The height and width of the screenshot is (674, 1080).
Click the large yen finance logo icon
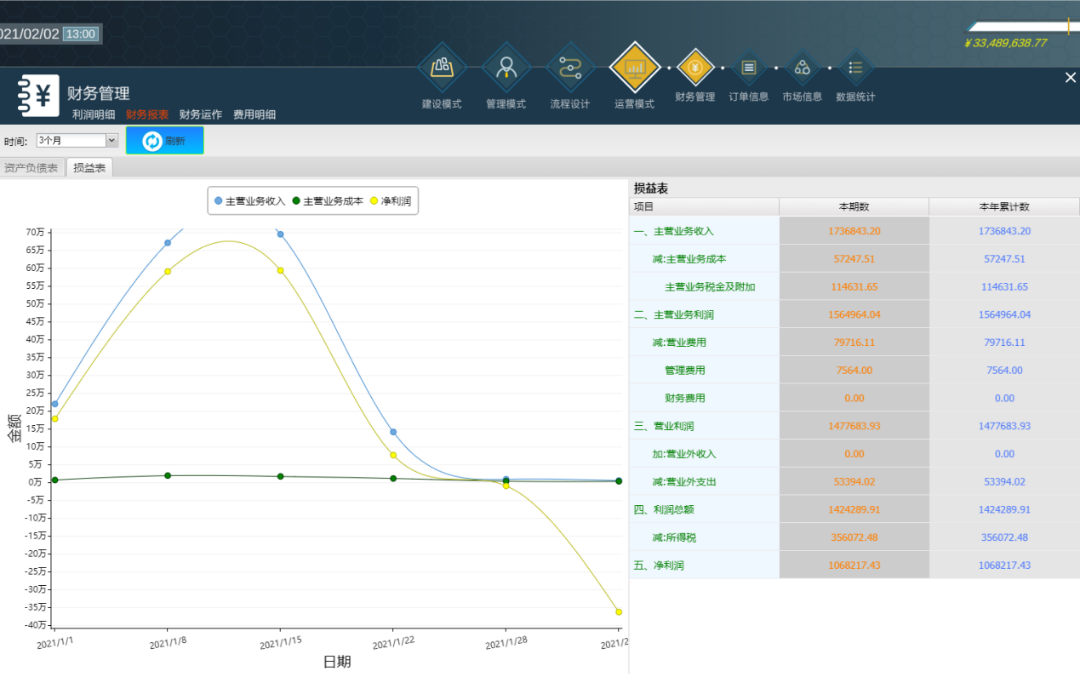pos(37,95)
